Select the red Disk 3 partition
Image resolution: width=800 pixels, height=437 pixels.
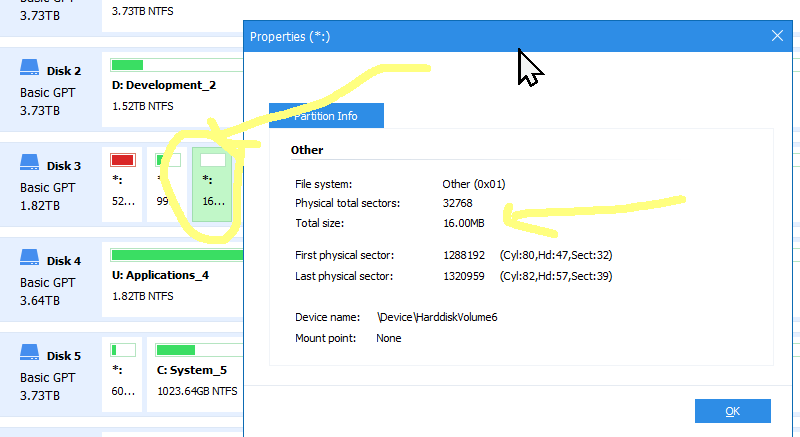pos(122,185)
